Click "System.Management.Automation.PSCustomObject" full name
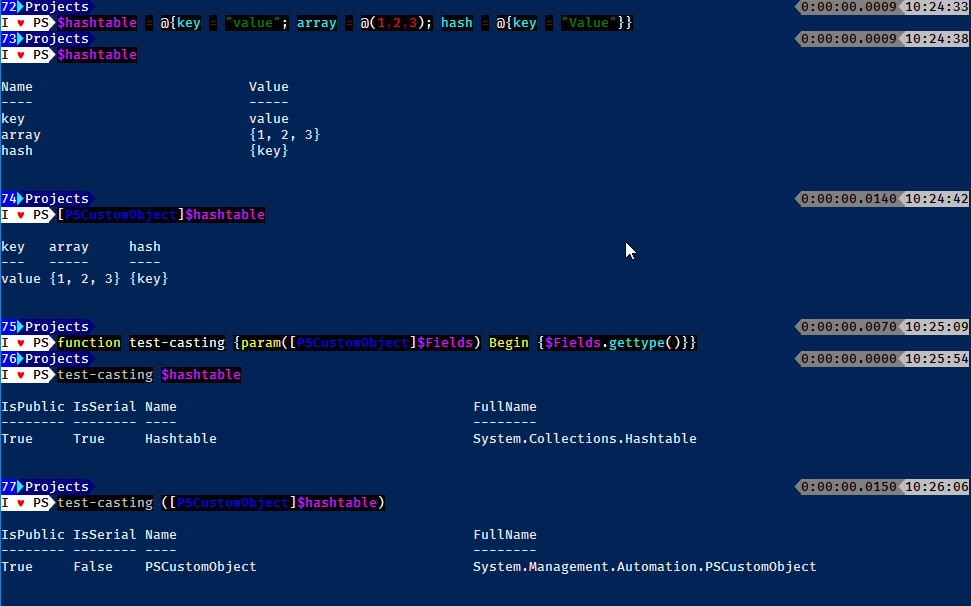Image resolution: width=971 pixels, height=606 pixels. [x=645, y=566]
